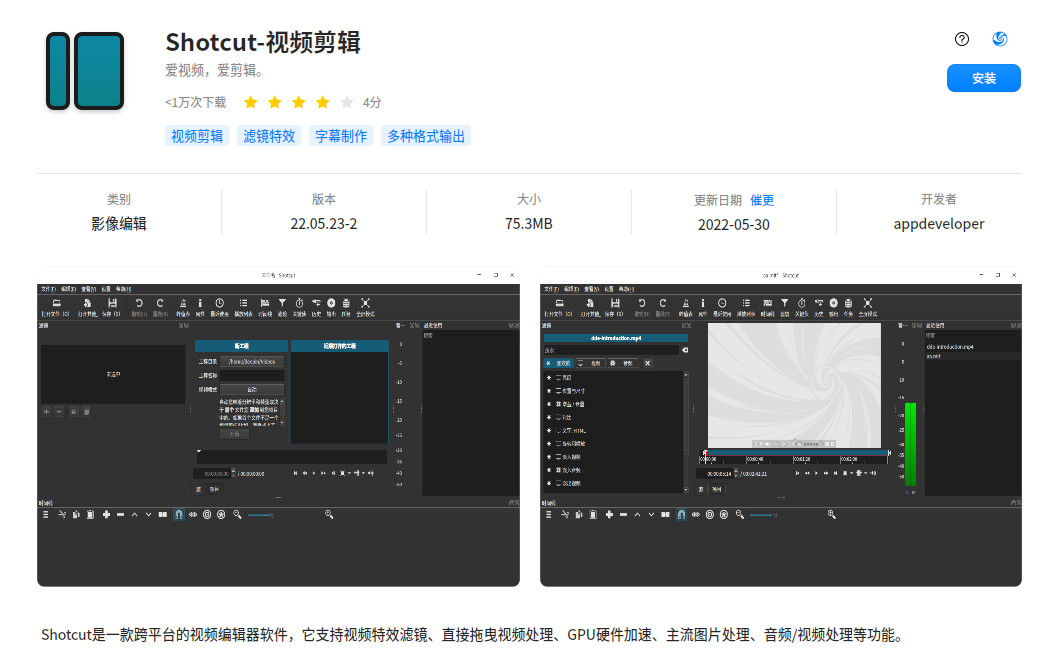Click the <1万次下载 download count
Image resolution: width=1039 pixels, height=653 pixels.
(x=195, y=102)
